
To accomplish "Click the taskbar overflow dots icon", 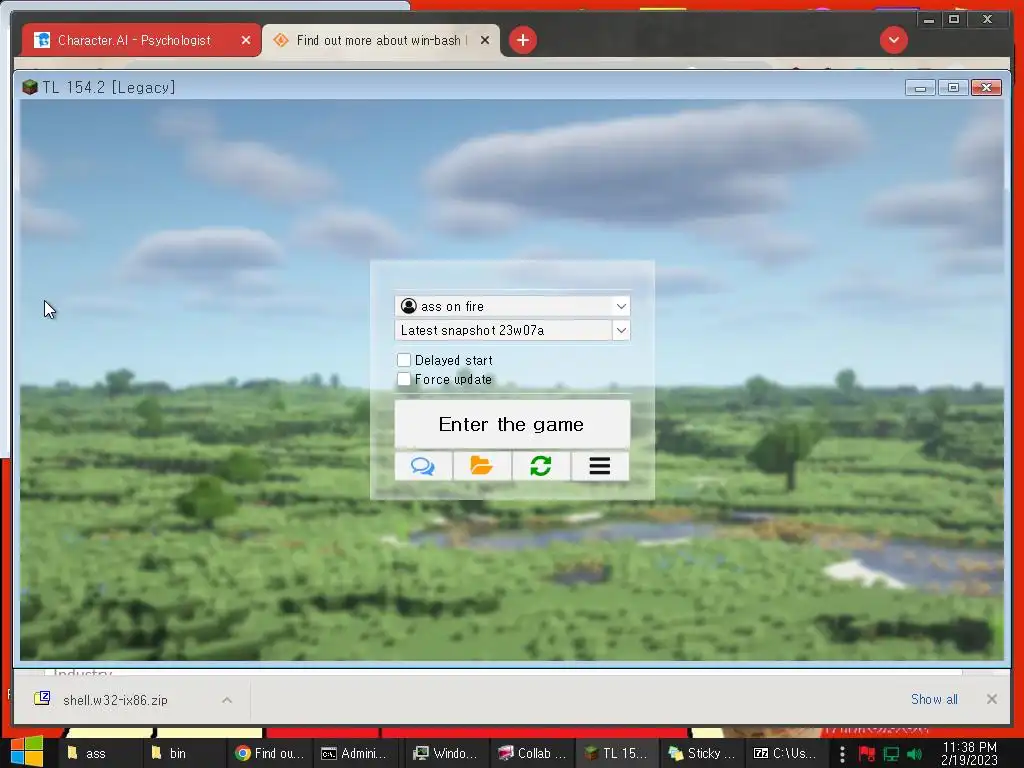I will click(x=842, y=754).
